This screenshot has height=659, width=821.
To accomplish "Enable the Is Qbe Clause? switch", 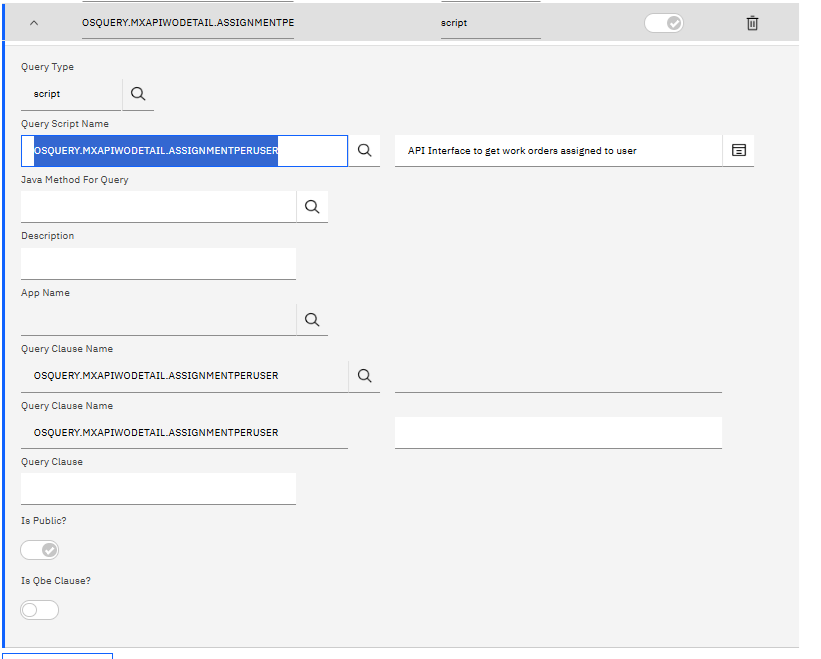I will pos(40,609).
